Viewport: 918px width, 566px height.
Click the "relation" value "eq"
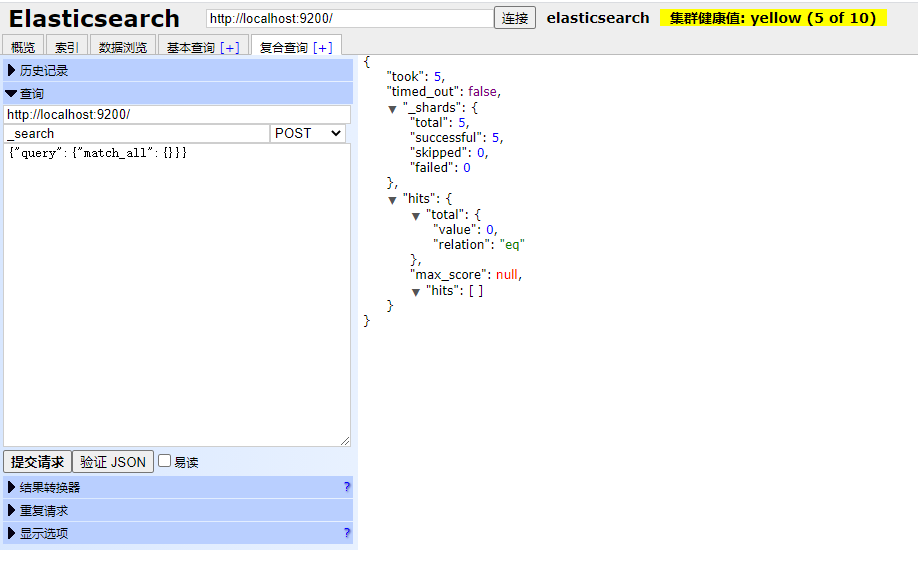pyautogui.click(x=512, y=245)
